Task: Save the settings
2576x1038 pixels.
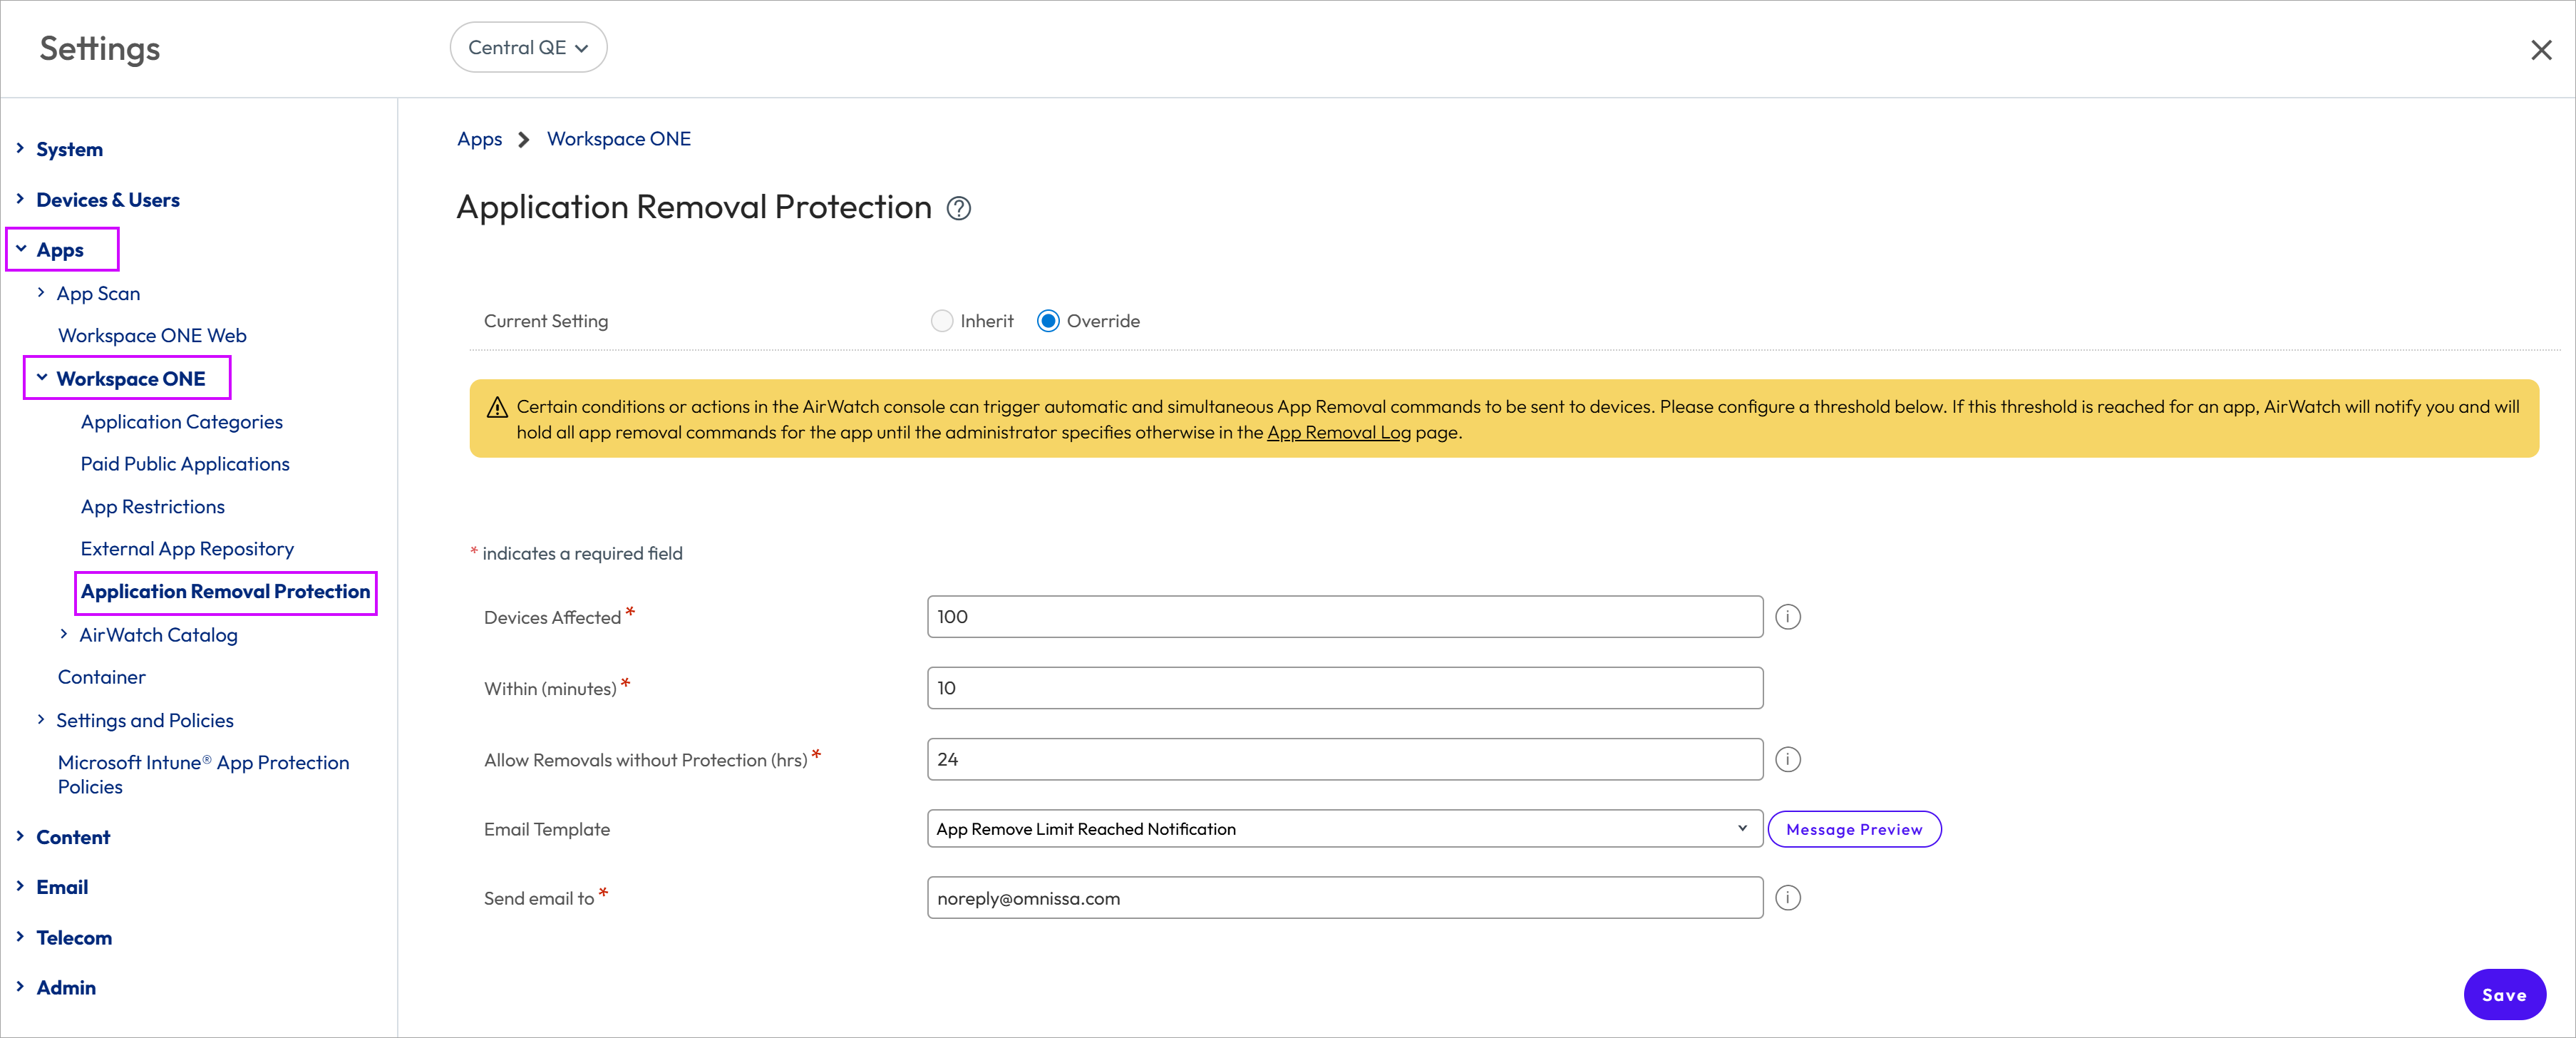Action: tap(2504, 995)
